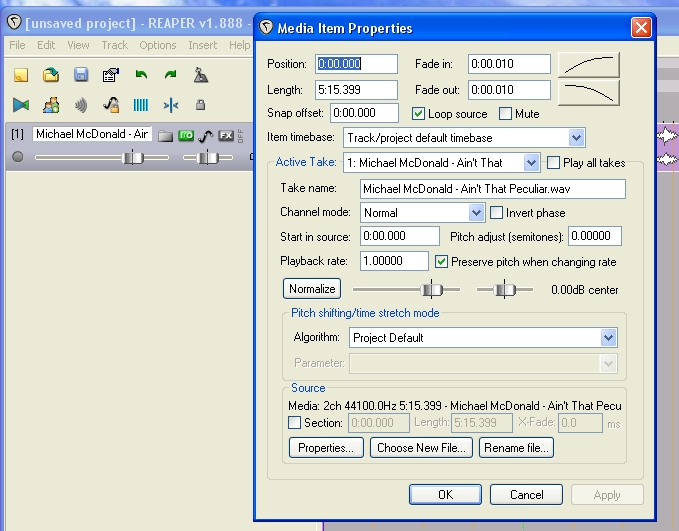Click the take pan slider handle
This screenshot has width=679, height=531.
[x=504, y=289]
